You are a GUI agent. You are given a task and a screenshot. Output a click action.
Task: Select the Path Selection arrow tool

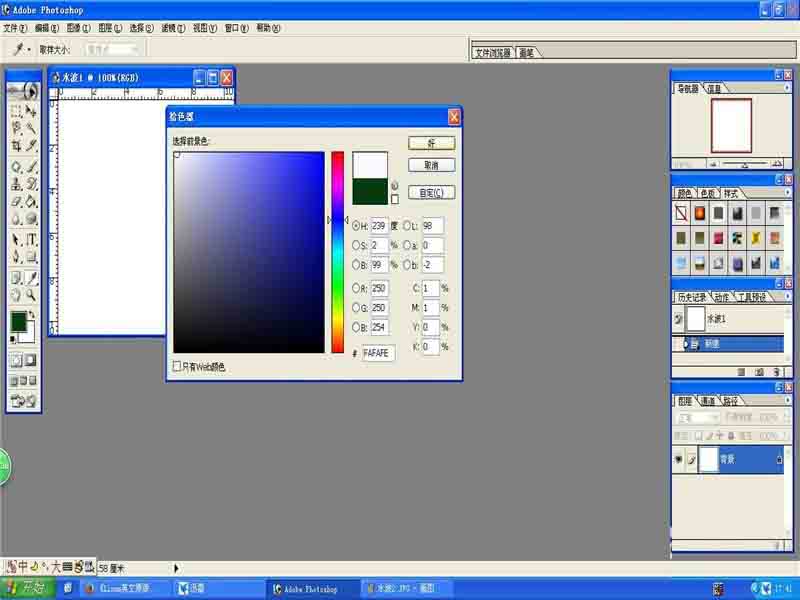(16, 239)
